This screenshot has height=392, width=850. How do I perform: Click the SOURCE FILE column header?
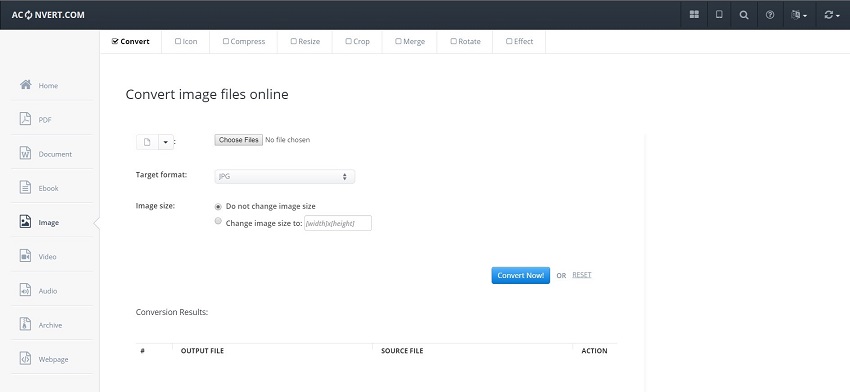(x=402, y=351)
